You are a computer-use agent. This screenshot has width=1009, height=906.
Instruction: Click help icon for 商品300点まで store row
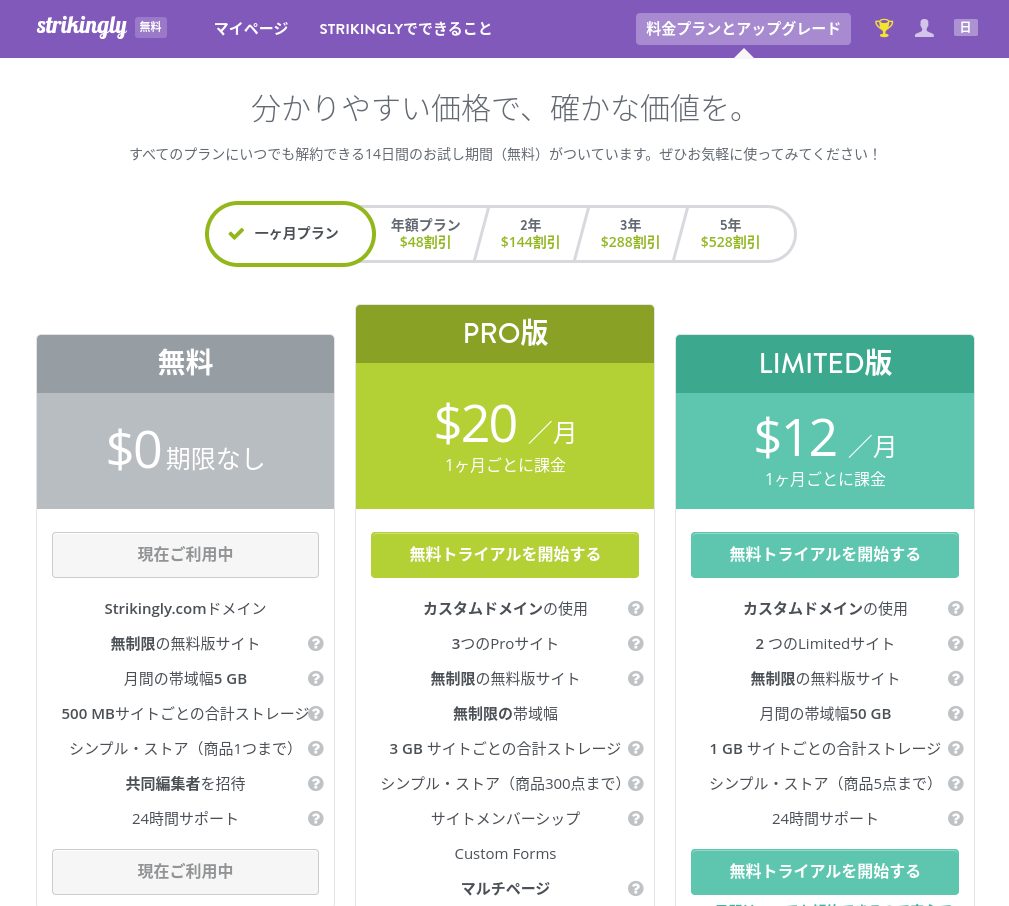pyautogui.click(x=636, y=784)
